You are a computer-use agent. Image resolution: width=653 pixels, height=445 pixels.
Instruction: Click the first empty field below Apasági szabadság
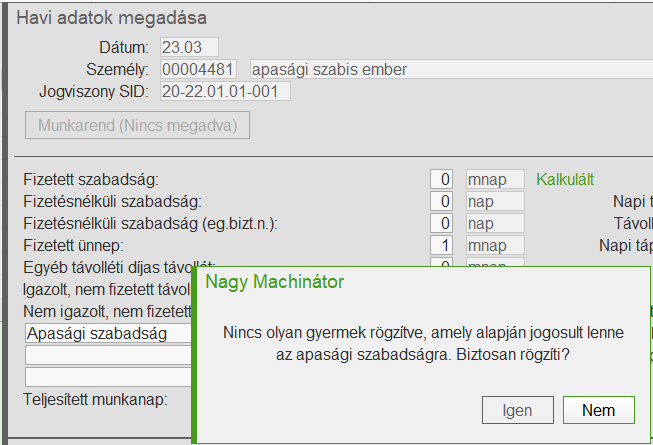(108, 355)
